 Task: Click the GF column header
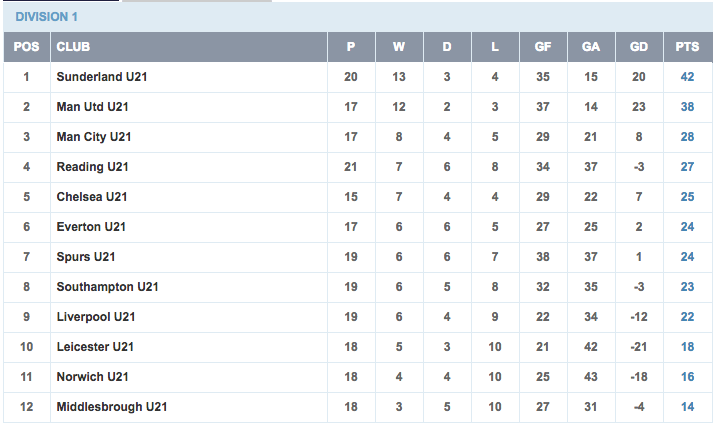(x=543, y=47)
